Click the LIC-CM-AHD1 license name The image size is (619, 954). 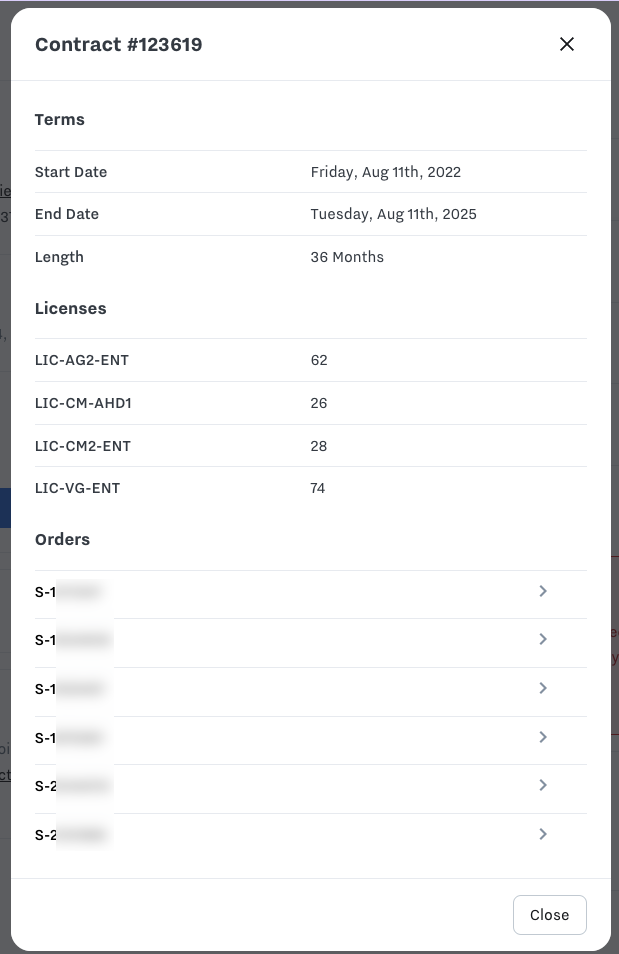pos(83,403)
